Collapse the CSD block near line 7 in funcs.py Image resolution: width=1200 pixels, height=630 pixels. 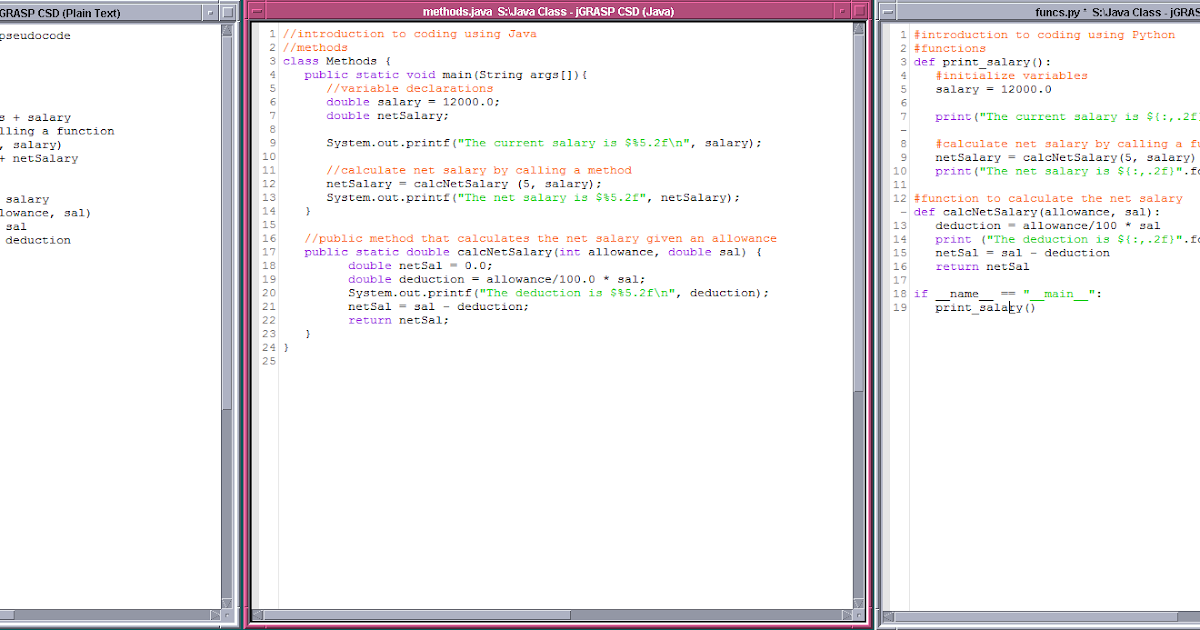[903, 129]
